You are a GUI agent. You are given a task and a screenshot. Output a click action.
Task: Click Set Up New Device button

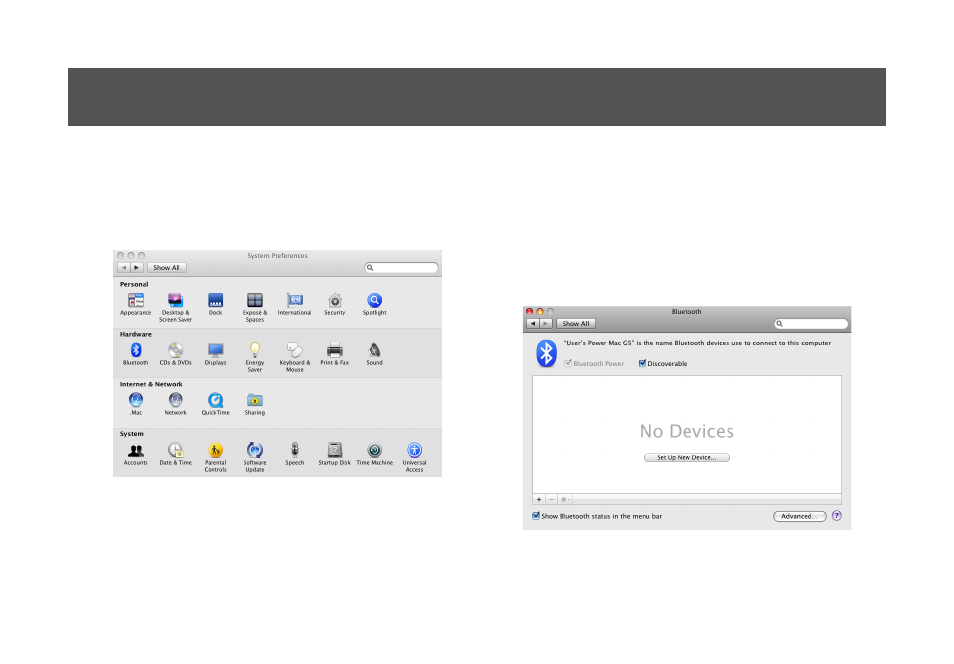pos(686,457)
